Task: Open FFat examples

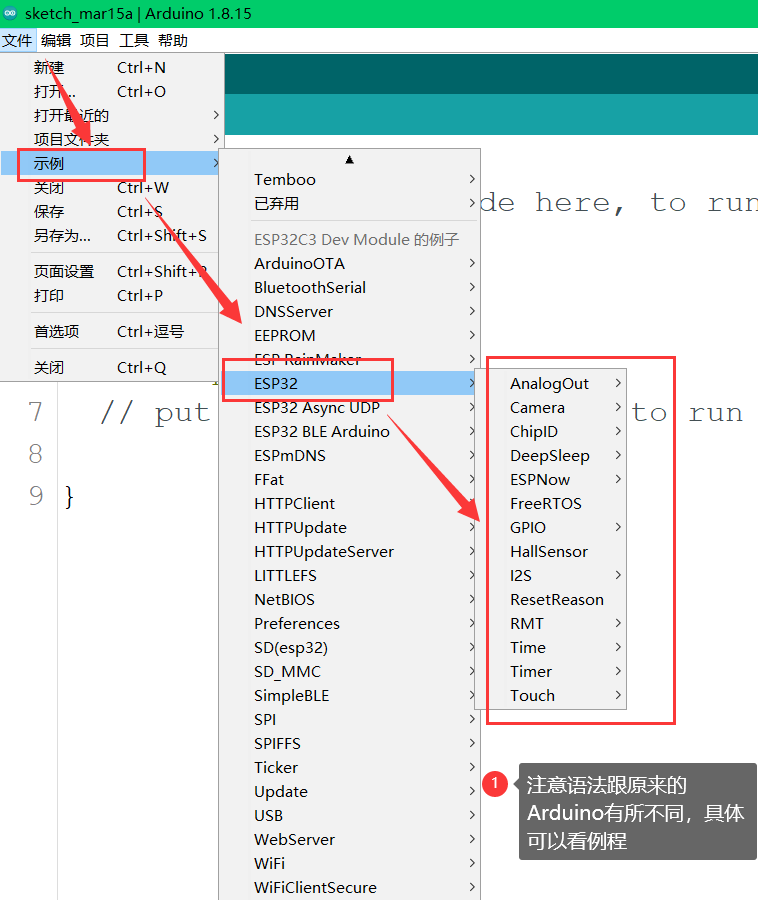Action: (x=349, y=480)
